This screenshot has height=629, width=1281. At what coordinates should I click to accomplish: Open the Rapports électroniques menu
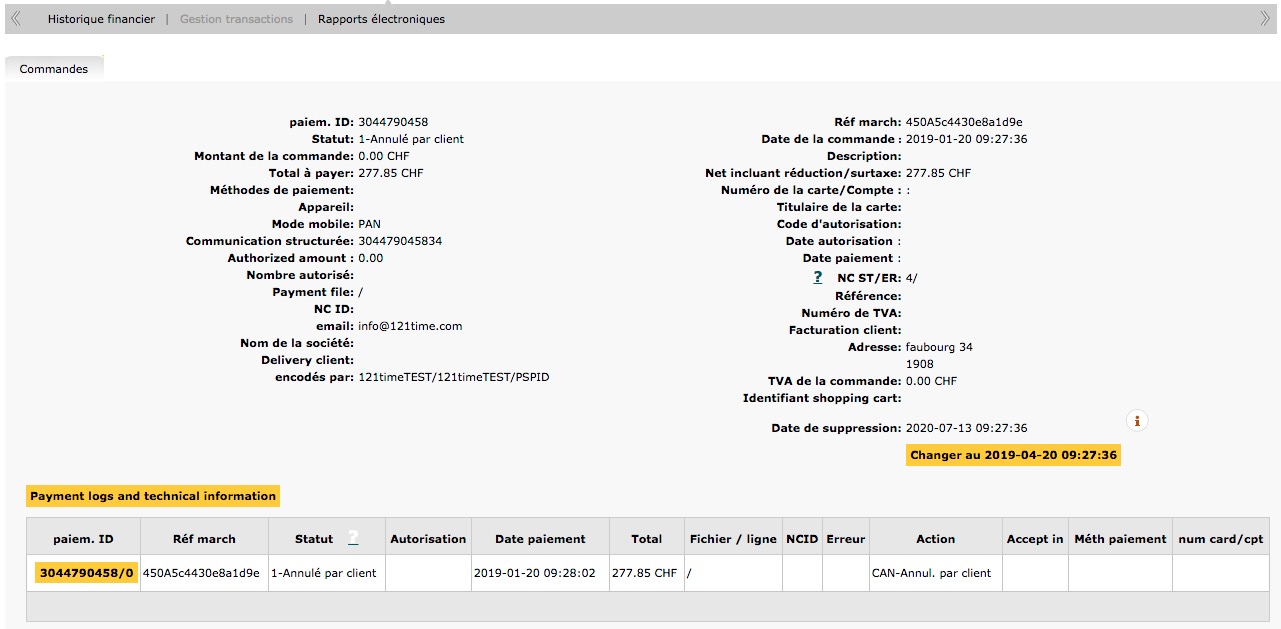pyautogui.click(x=381, y=19)
